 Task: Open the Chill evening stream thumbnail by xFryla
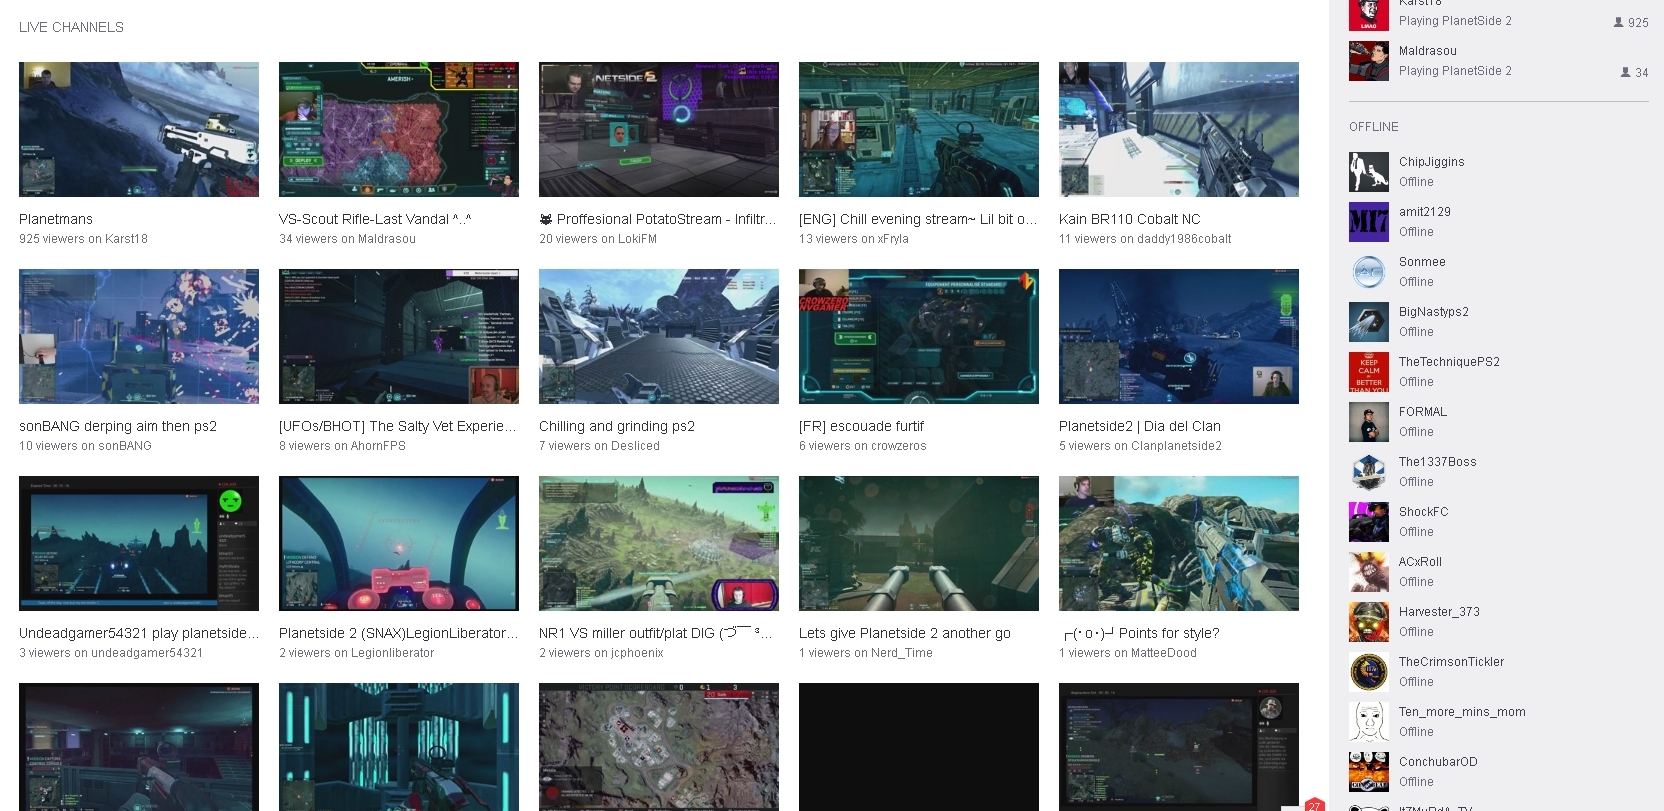click(919, 129)
